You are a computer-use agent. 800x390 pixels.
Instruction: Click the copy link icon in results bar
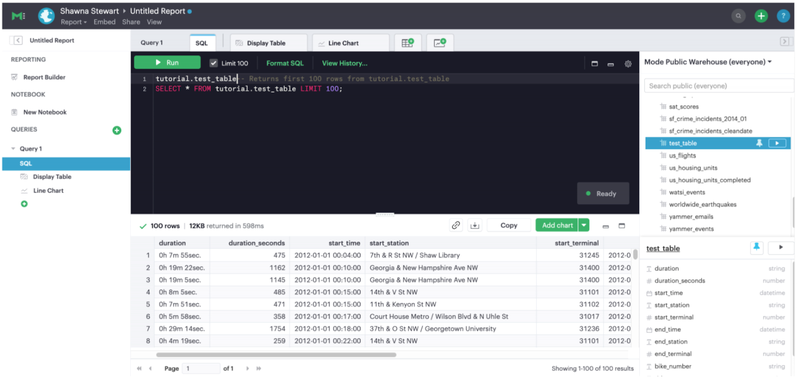[x=456, y=225]
